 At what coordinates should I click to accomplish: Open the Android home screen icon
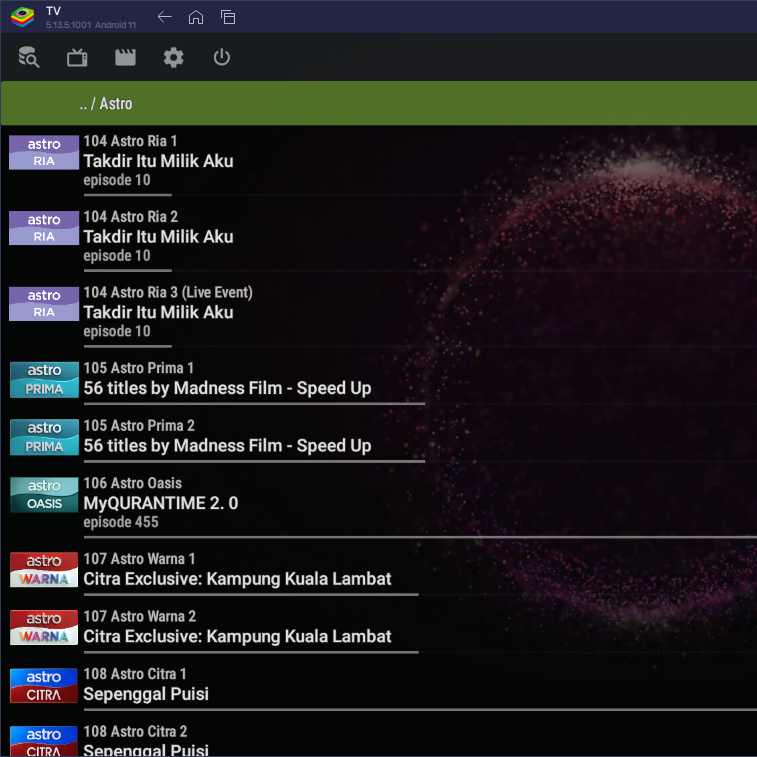196,17
